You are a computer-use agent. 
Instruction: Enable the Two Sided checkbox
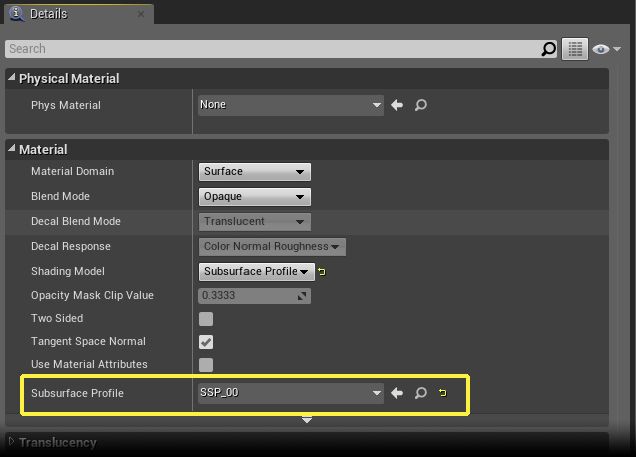[206, 319]
